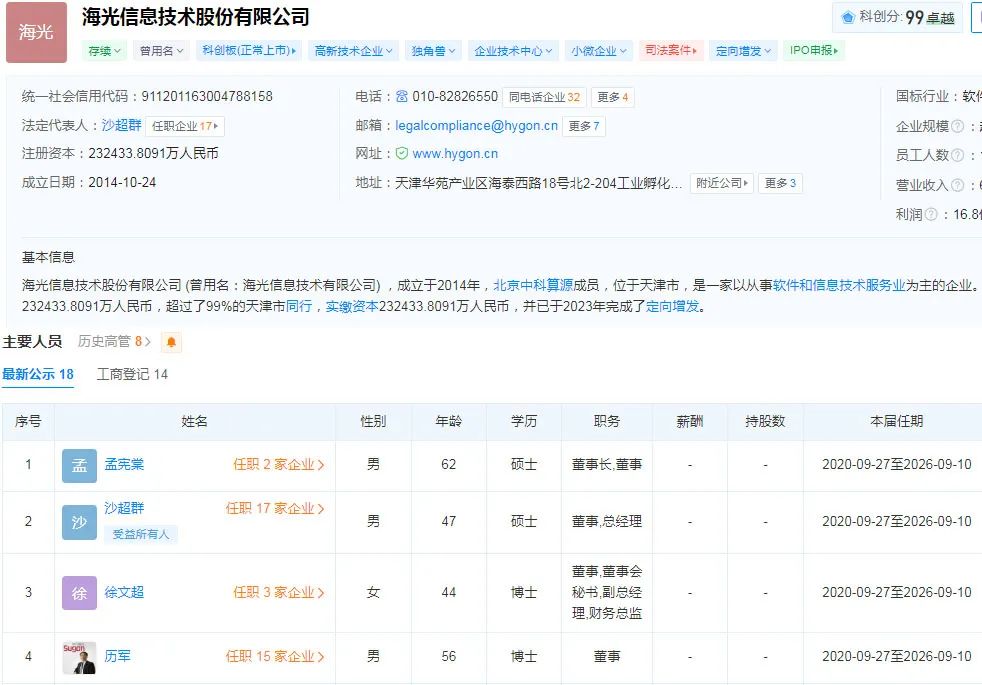Click the 海光 company logo tile
982x685 pixels.
click(x=36, y=33)
